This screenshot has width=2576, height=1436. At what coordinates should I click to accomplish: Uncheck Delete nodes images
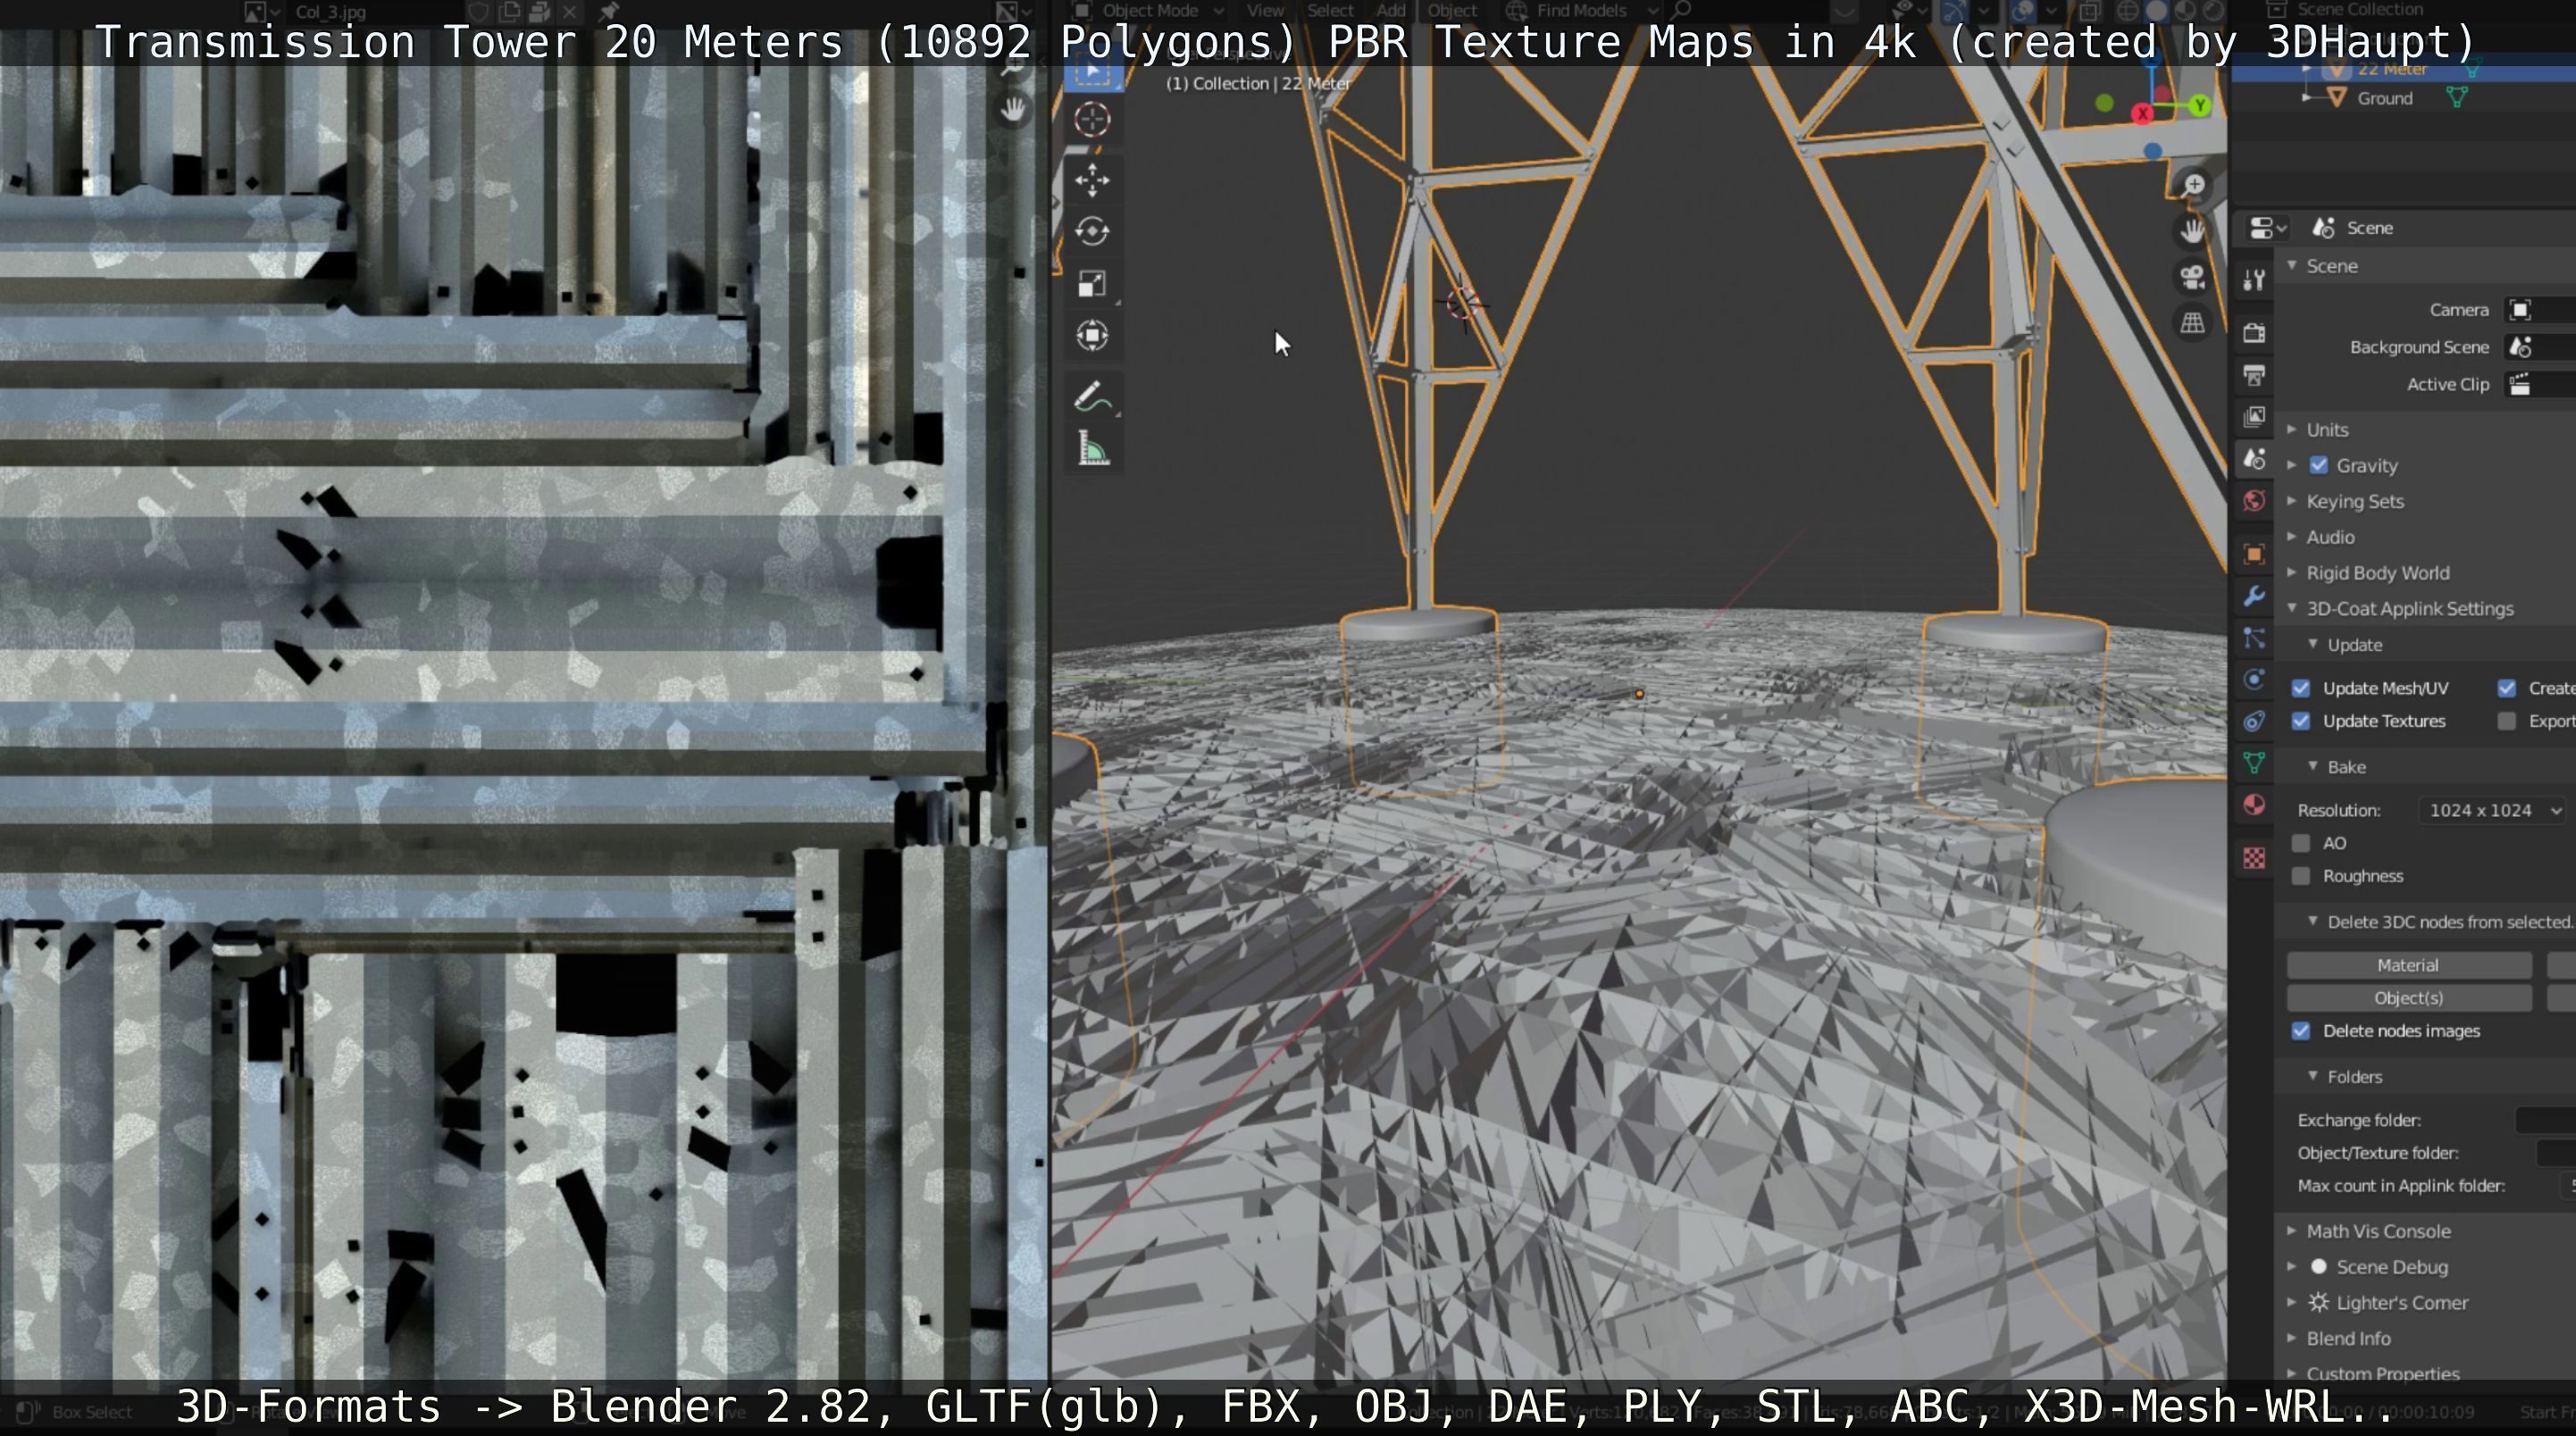pyautogui.click(x=2301, y=1031)
